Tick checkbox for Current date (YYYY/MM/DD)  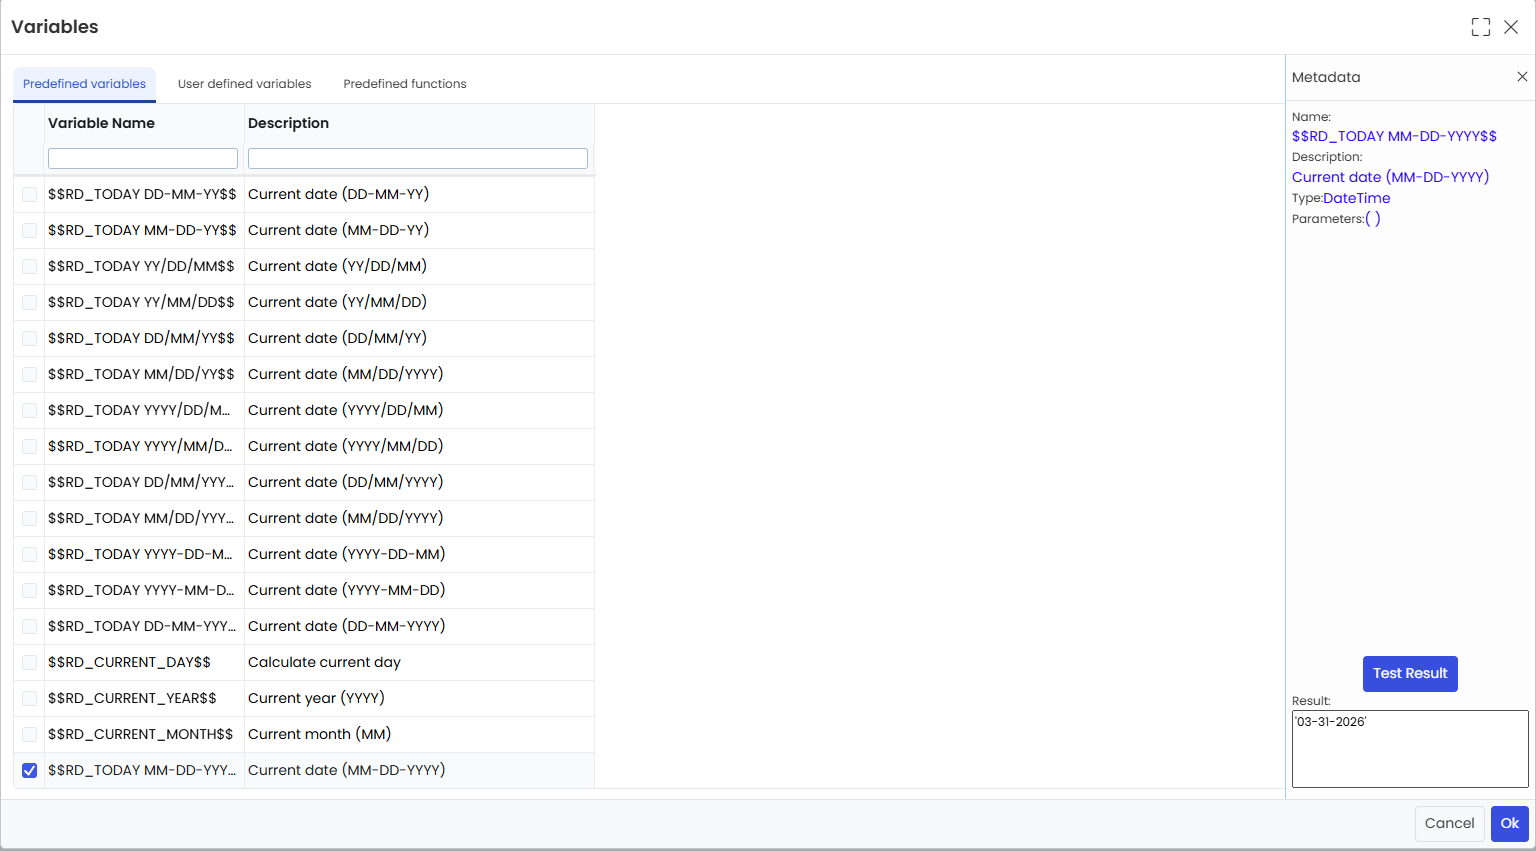[x=30, y=446]
